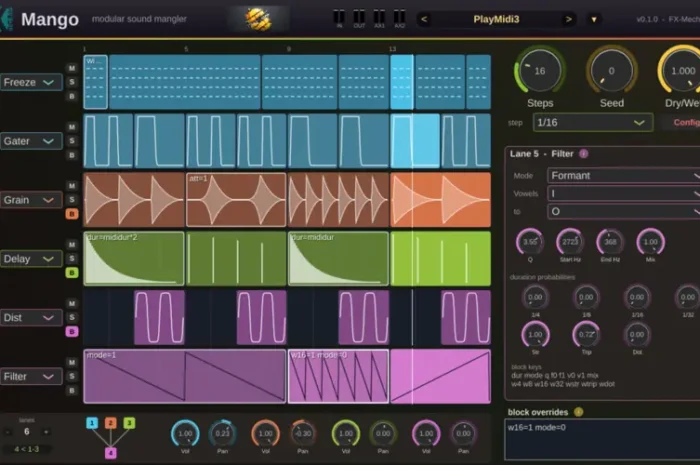The width and height of the screenshot is (700, 465).
Task: Disable the orange B button on Grain lane
Action: pos(72,214)
